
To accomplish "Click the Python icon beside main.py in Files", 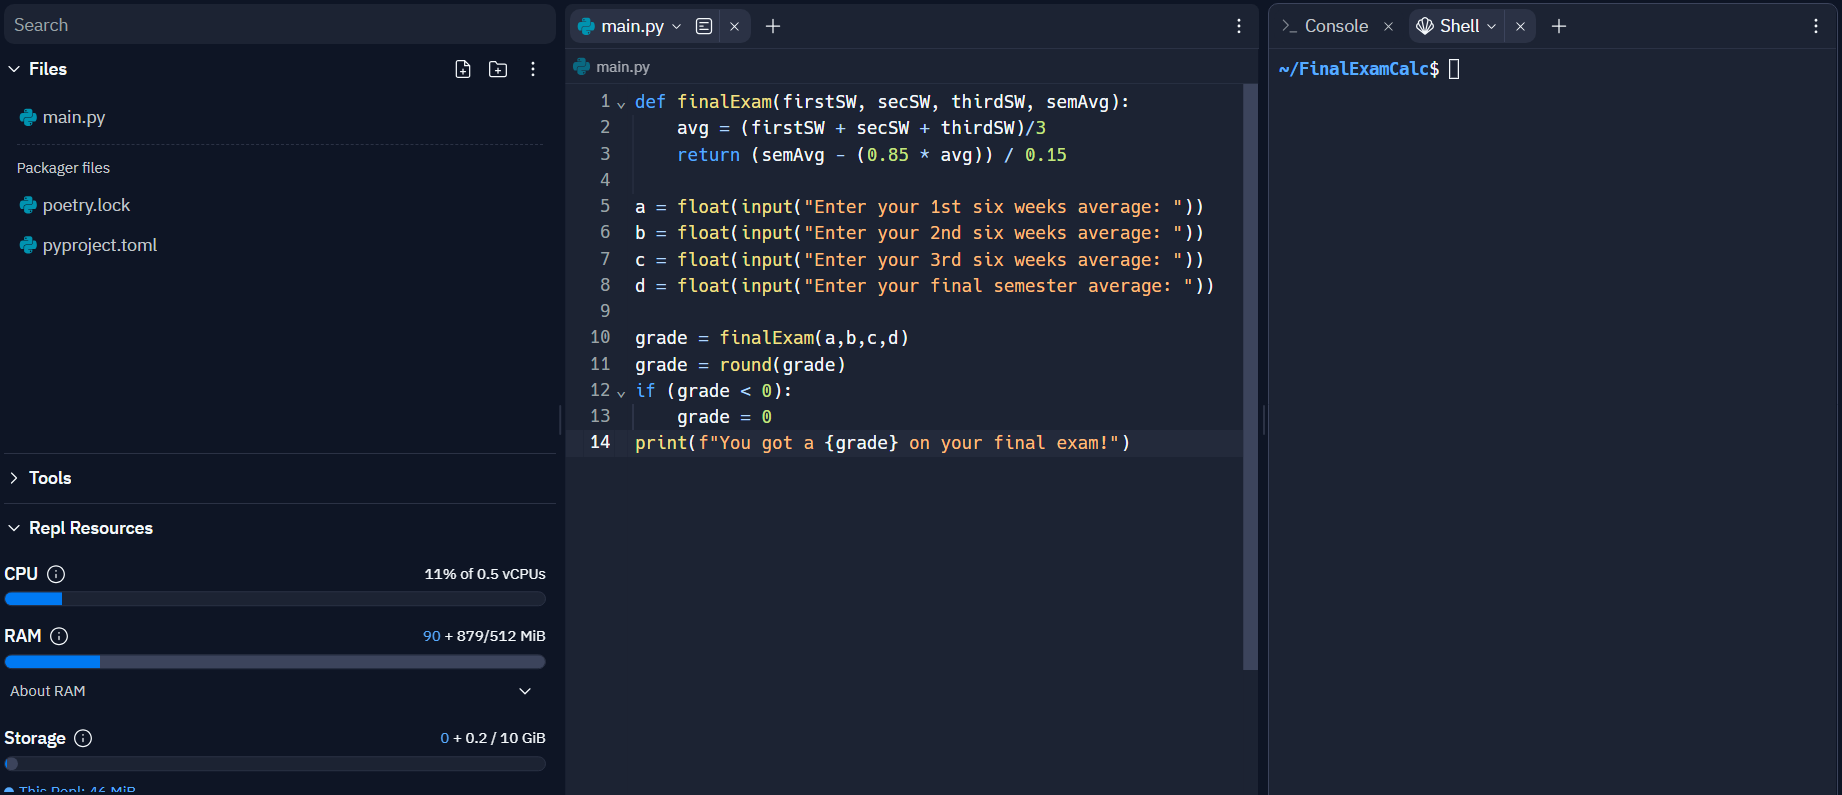I will click(x=28, y=117).
